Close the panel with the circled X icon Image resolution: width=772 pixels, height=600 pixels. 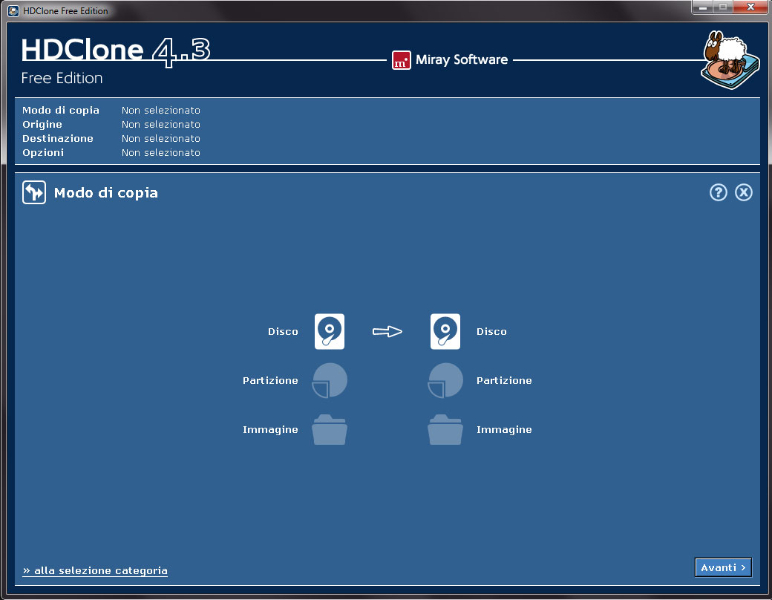click(743, 192)
